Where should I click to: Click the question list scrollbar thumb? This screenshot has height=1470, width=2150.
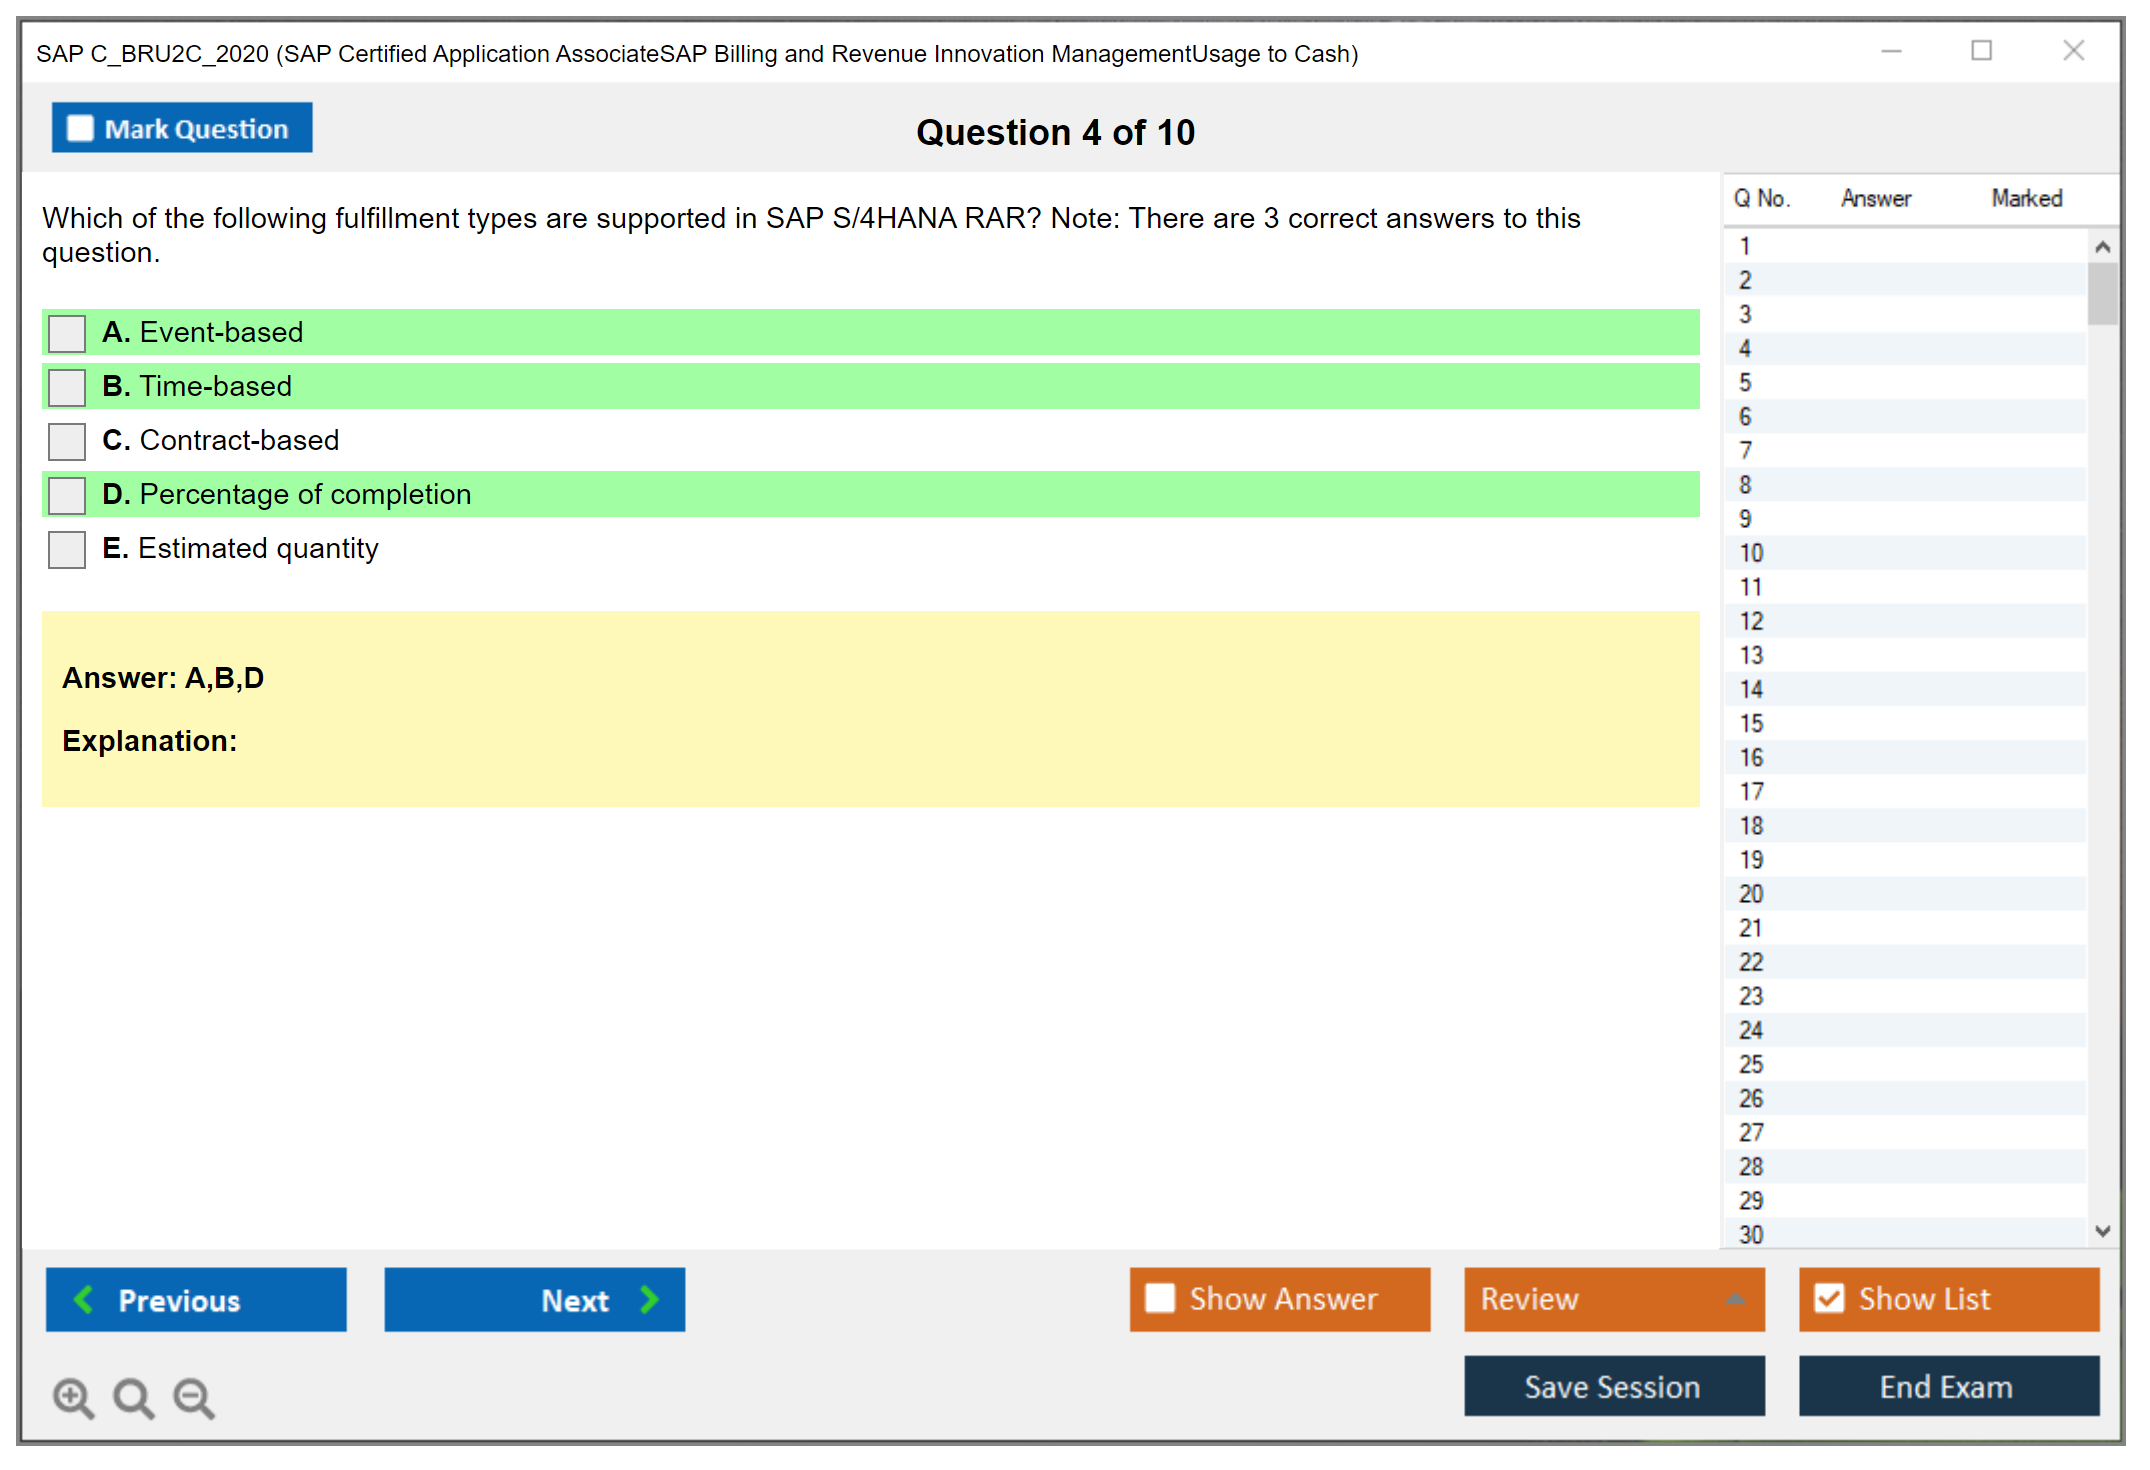point(2102,293)
